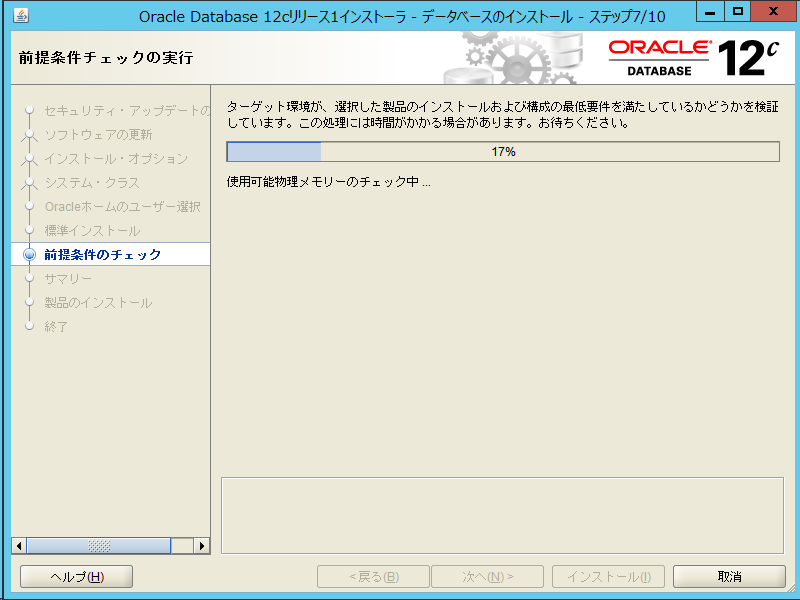Select the システム・クラス step
The width and height of the screenshot is (800, 600).
tap(92, 183)
